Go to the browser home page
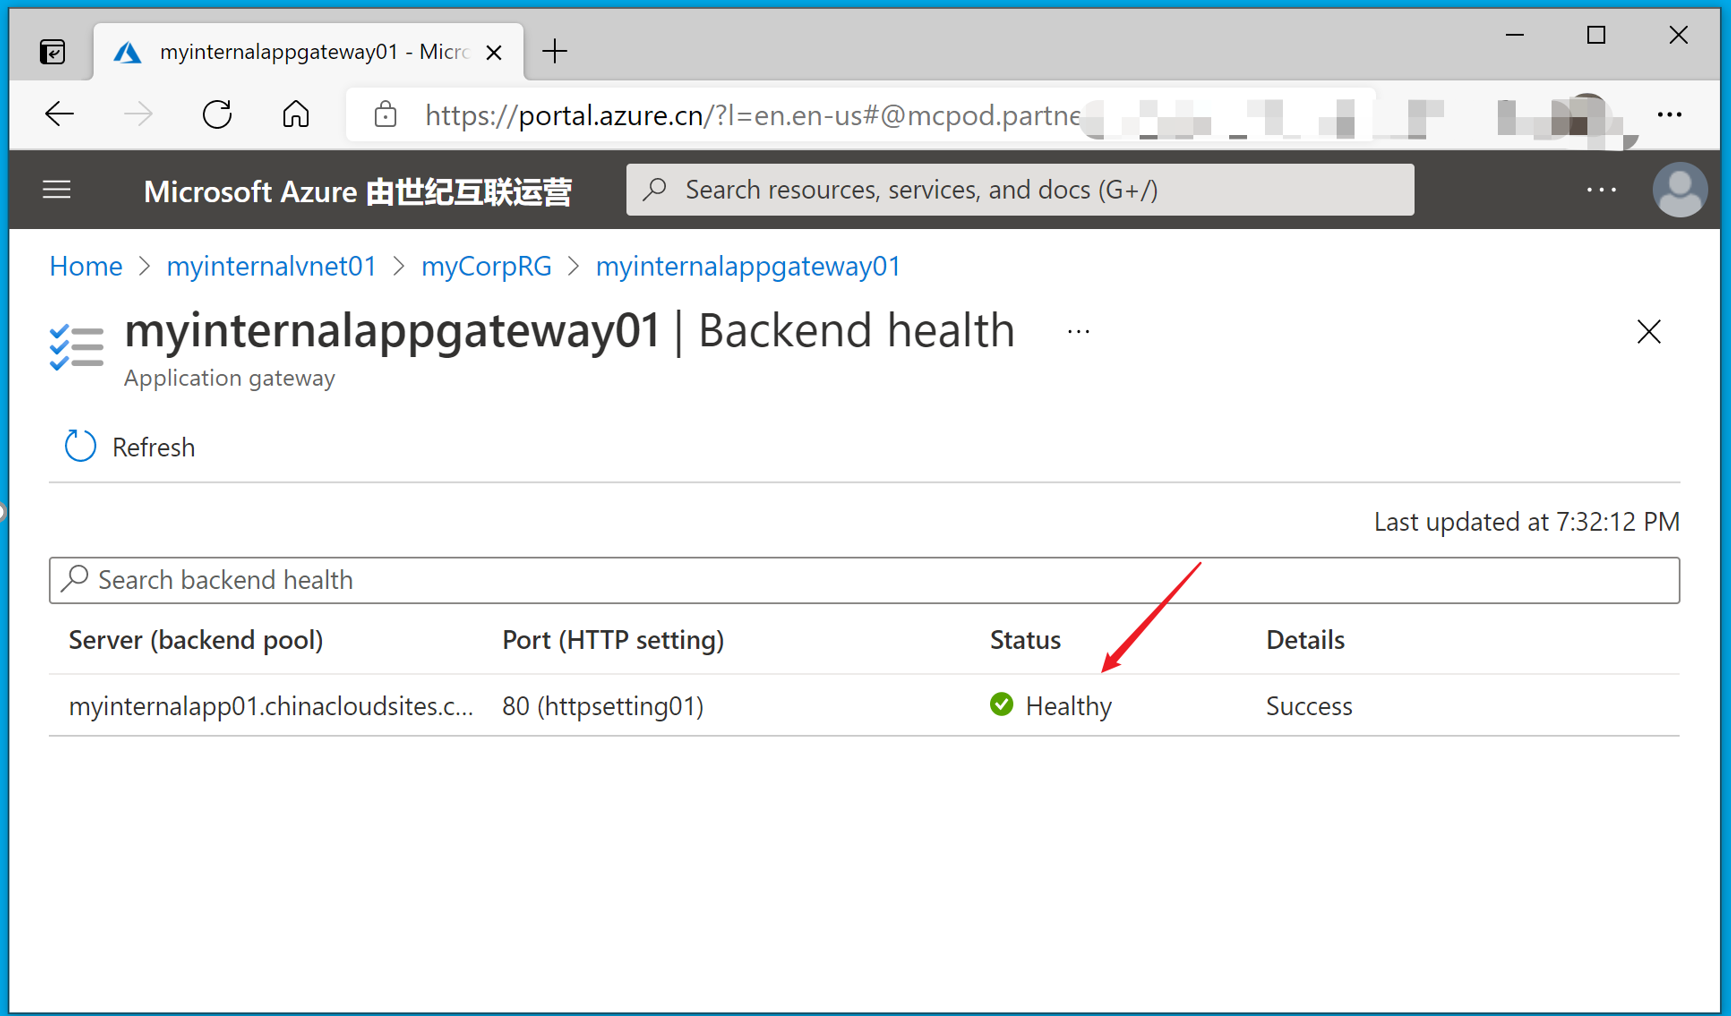 click(x=296, y=115)
